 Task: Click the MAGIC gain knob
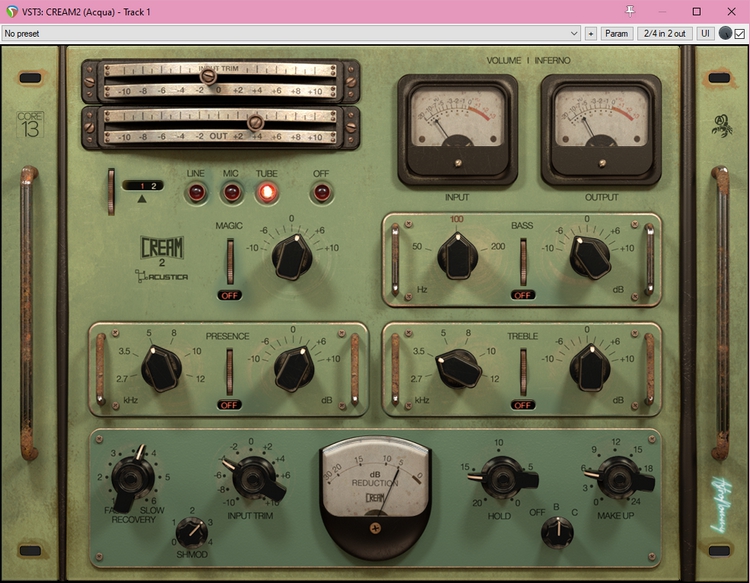coord(292,257)
